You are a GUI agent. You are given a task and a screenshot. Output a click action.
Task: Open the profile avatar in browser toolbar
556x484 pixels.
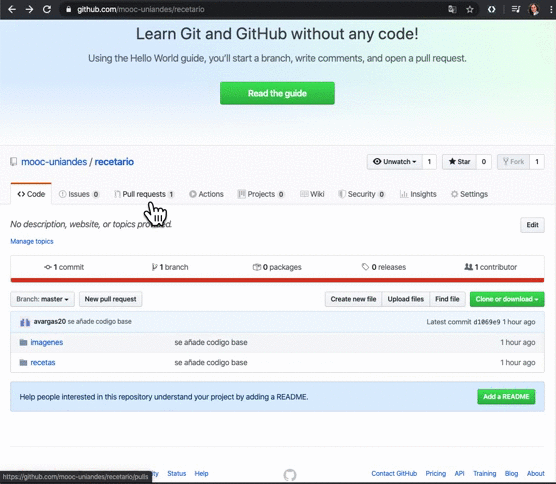click(533, 9)
